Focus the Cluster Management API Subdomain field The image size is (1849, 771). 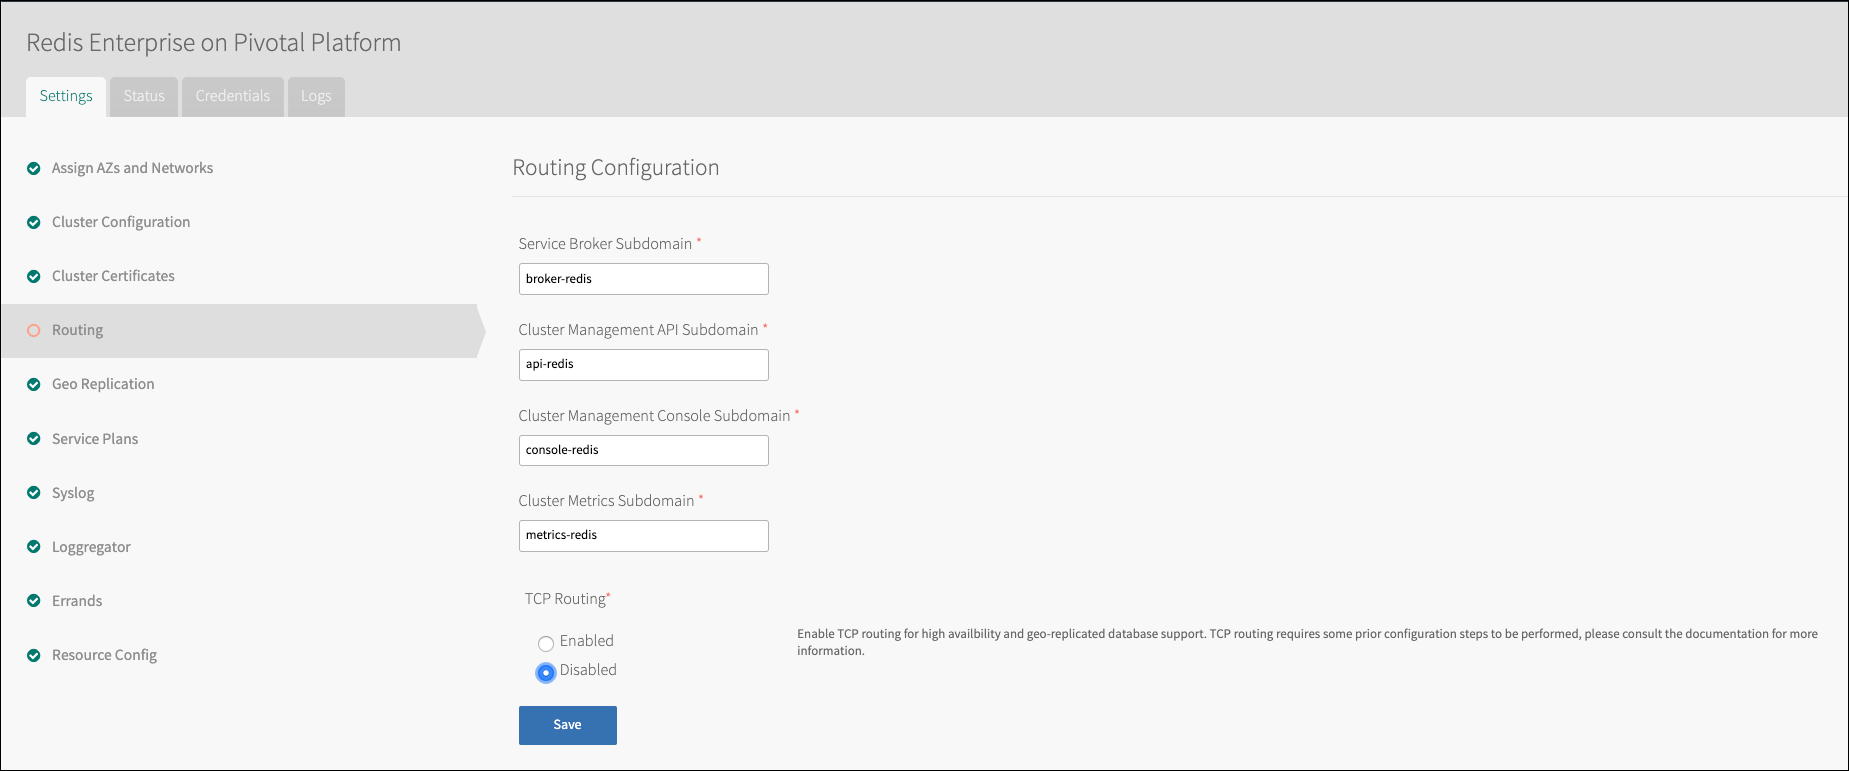click(644, 365)
